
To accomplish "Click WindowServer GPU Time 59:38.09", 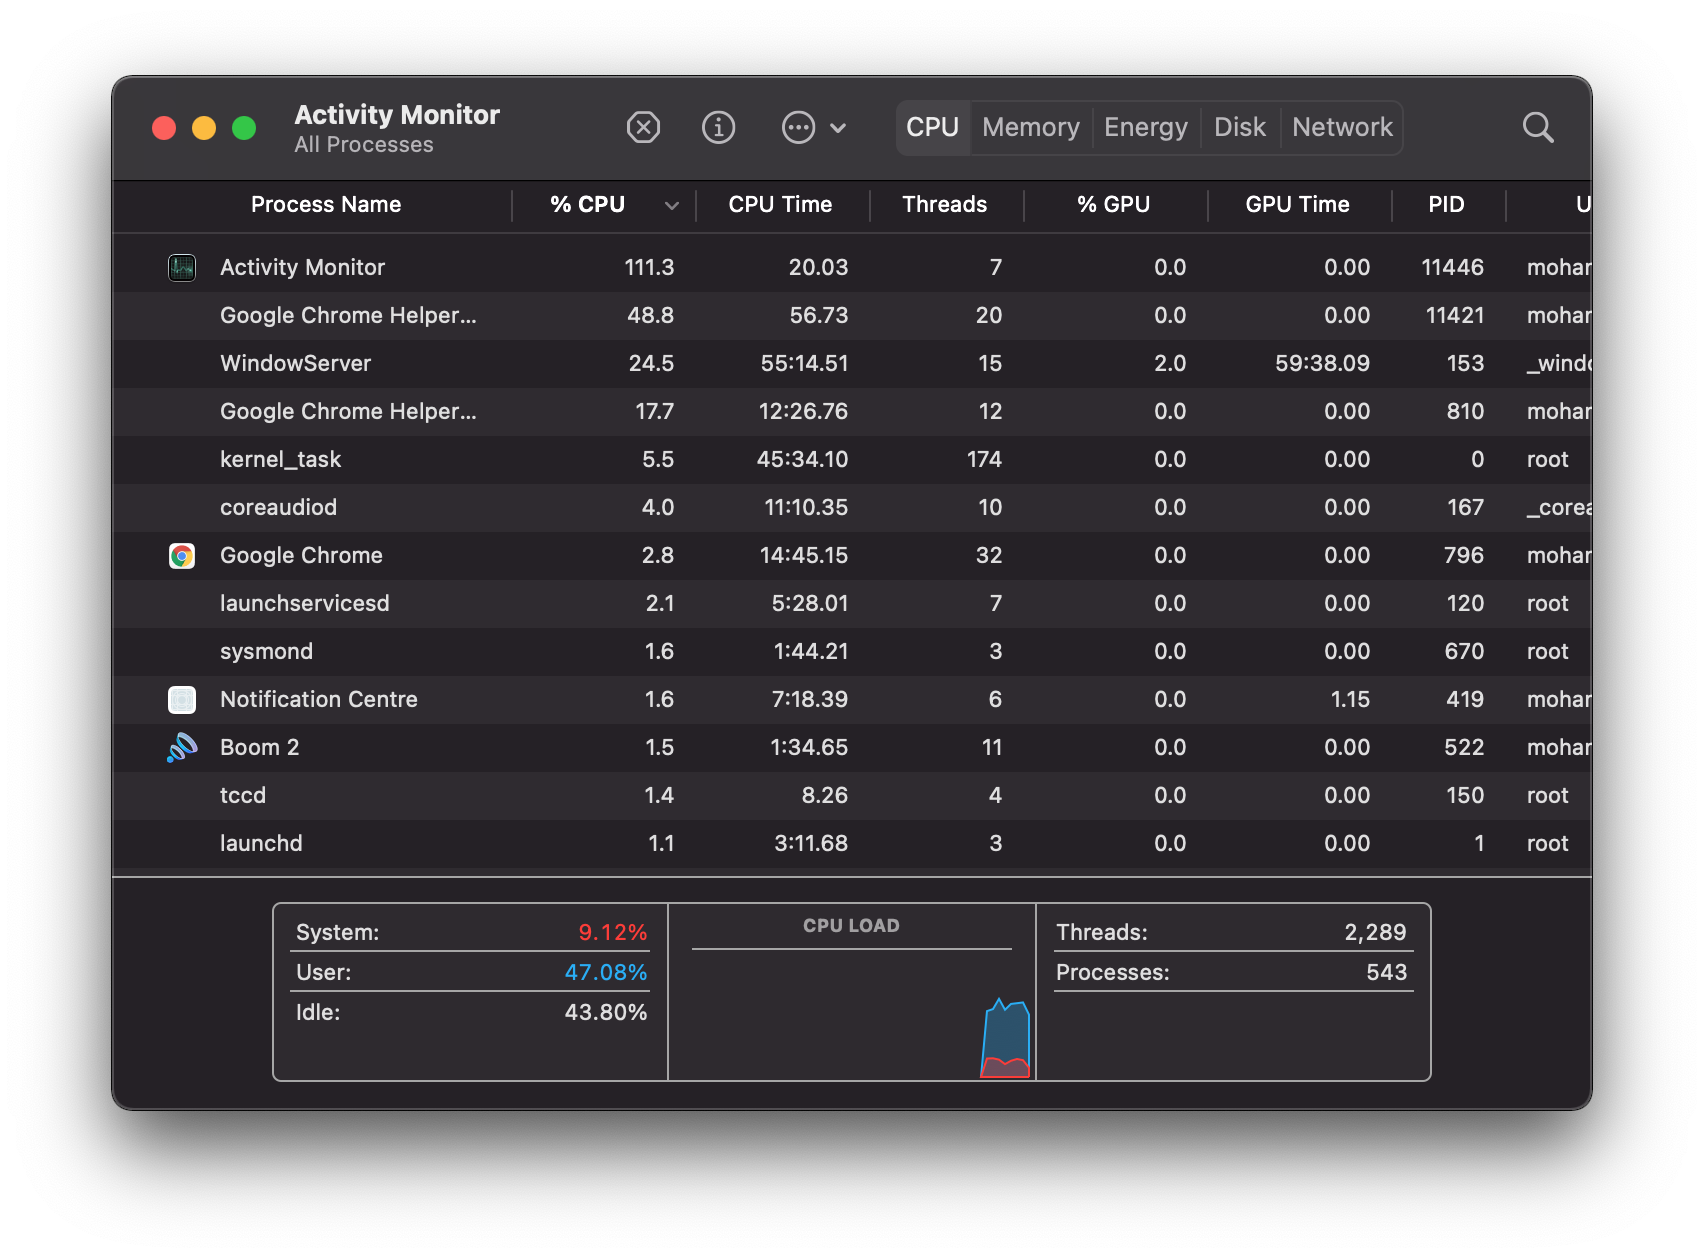I will [1322, 364].
